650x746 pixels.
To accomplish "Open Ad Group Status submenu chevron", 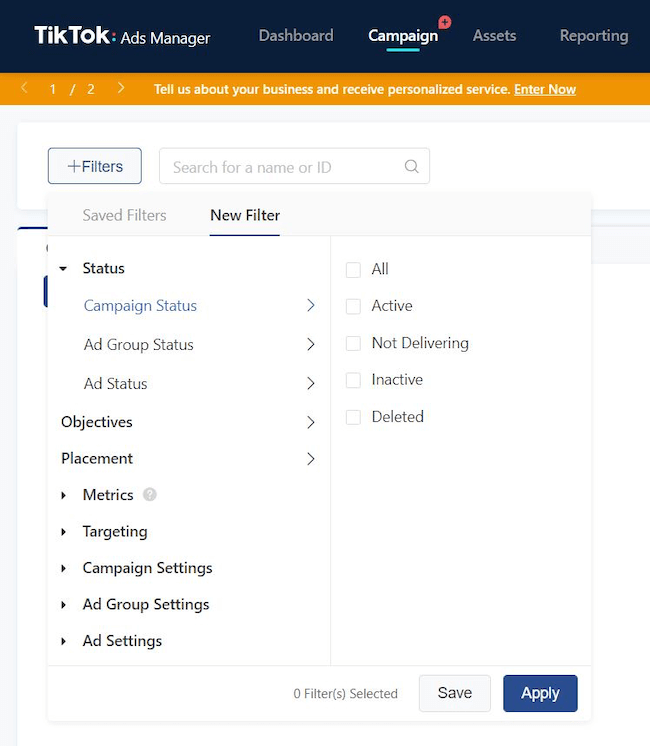I will (x=311, y=344).
